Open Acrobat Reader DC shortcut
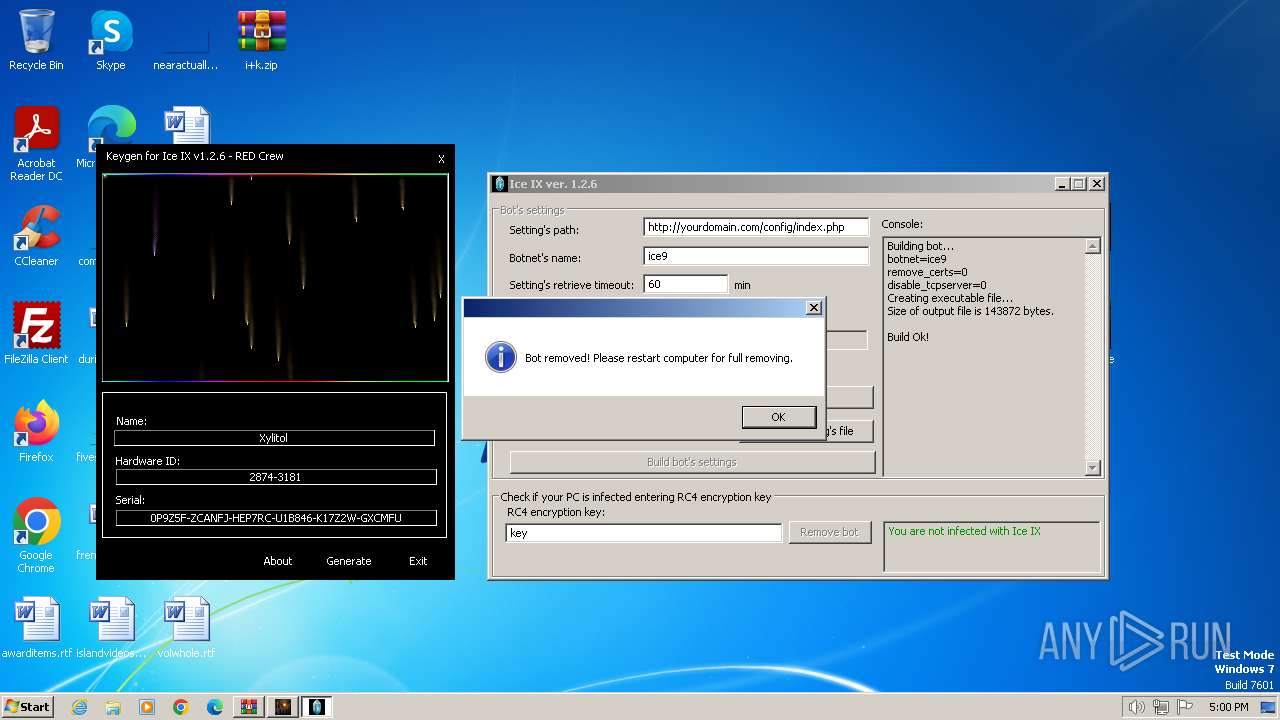The height and width of the screenshot is (720, 1280). coord(36,144)
